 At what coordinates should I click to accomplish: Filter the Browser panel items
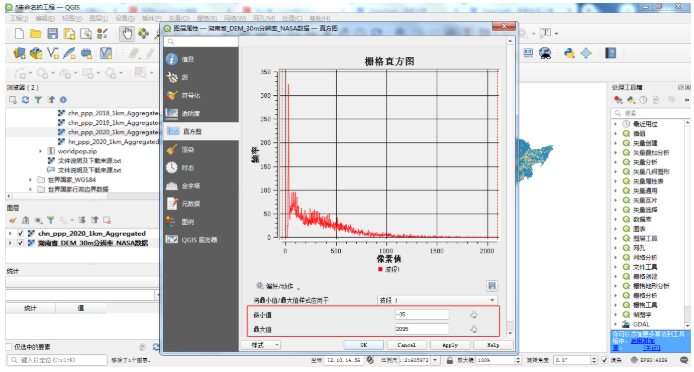click(x=38, y=100)
